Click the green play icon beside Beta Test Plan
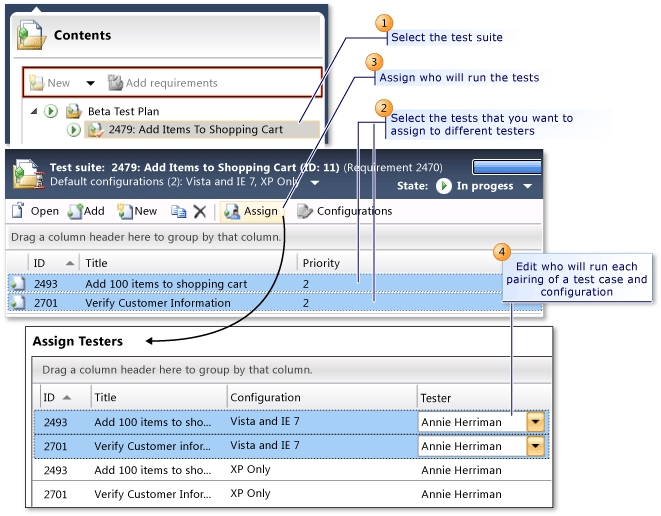The width and height of the screenshot is (661, 516). coord(51,111)
